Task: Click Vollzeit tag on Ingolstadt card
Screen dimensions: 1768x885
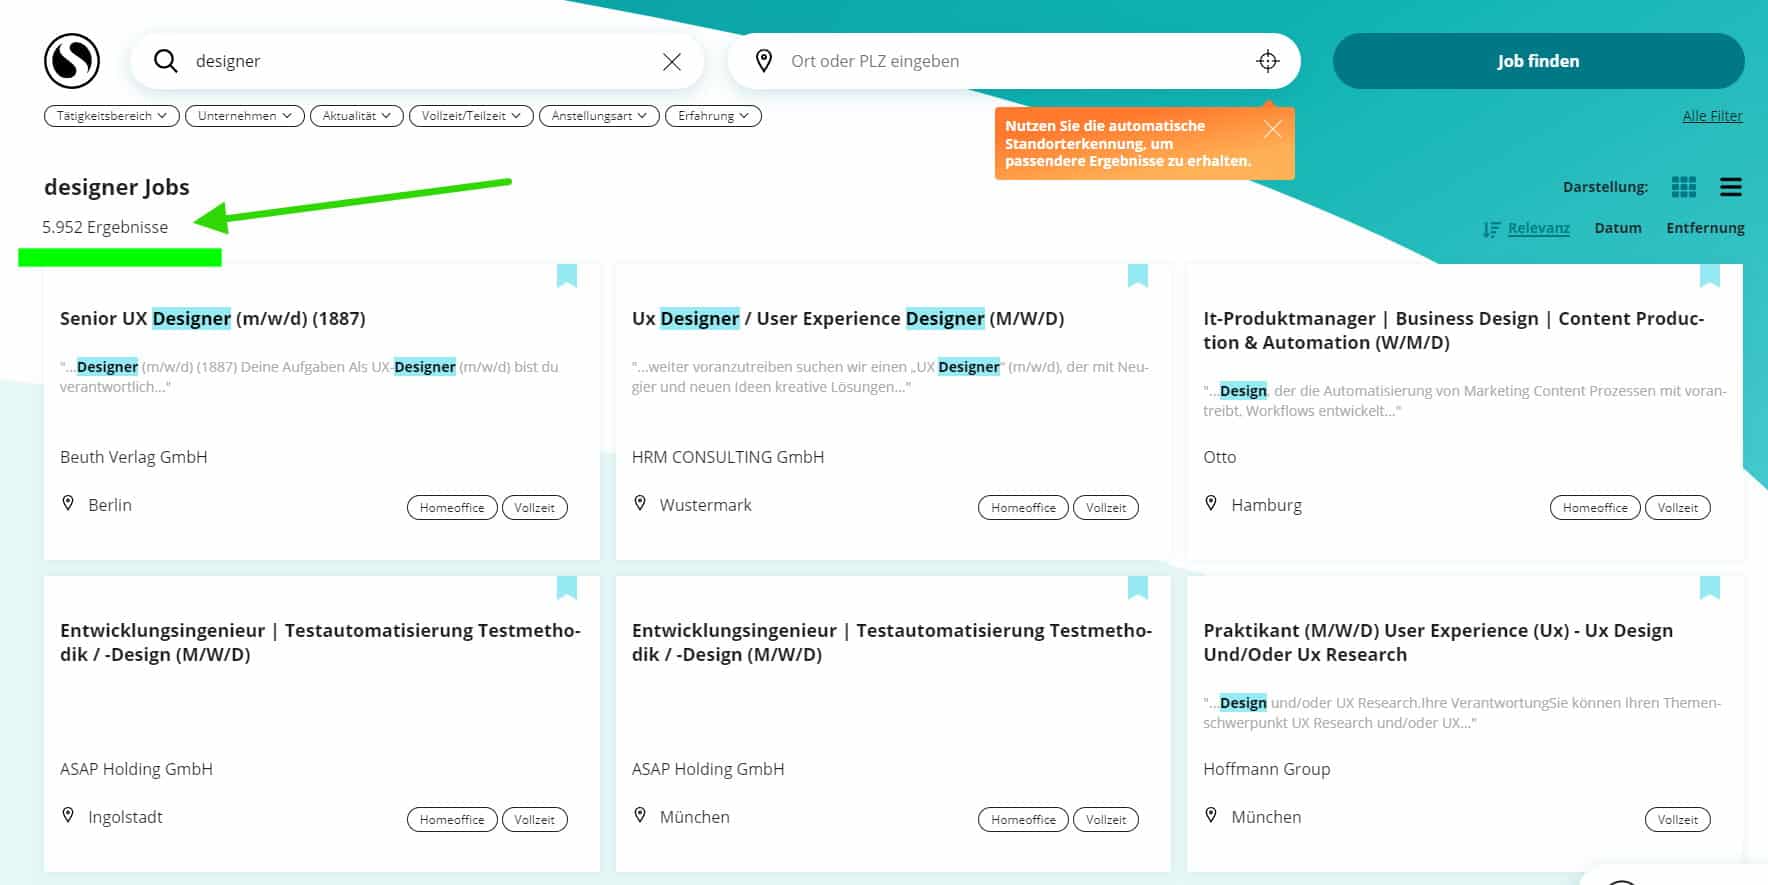Action: coord(534,820)
